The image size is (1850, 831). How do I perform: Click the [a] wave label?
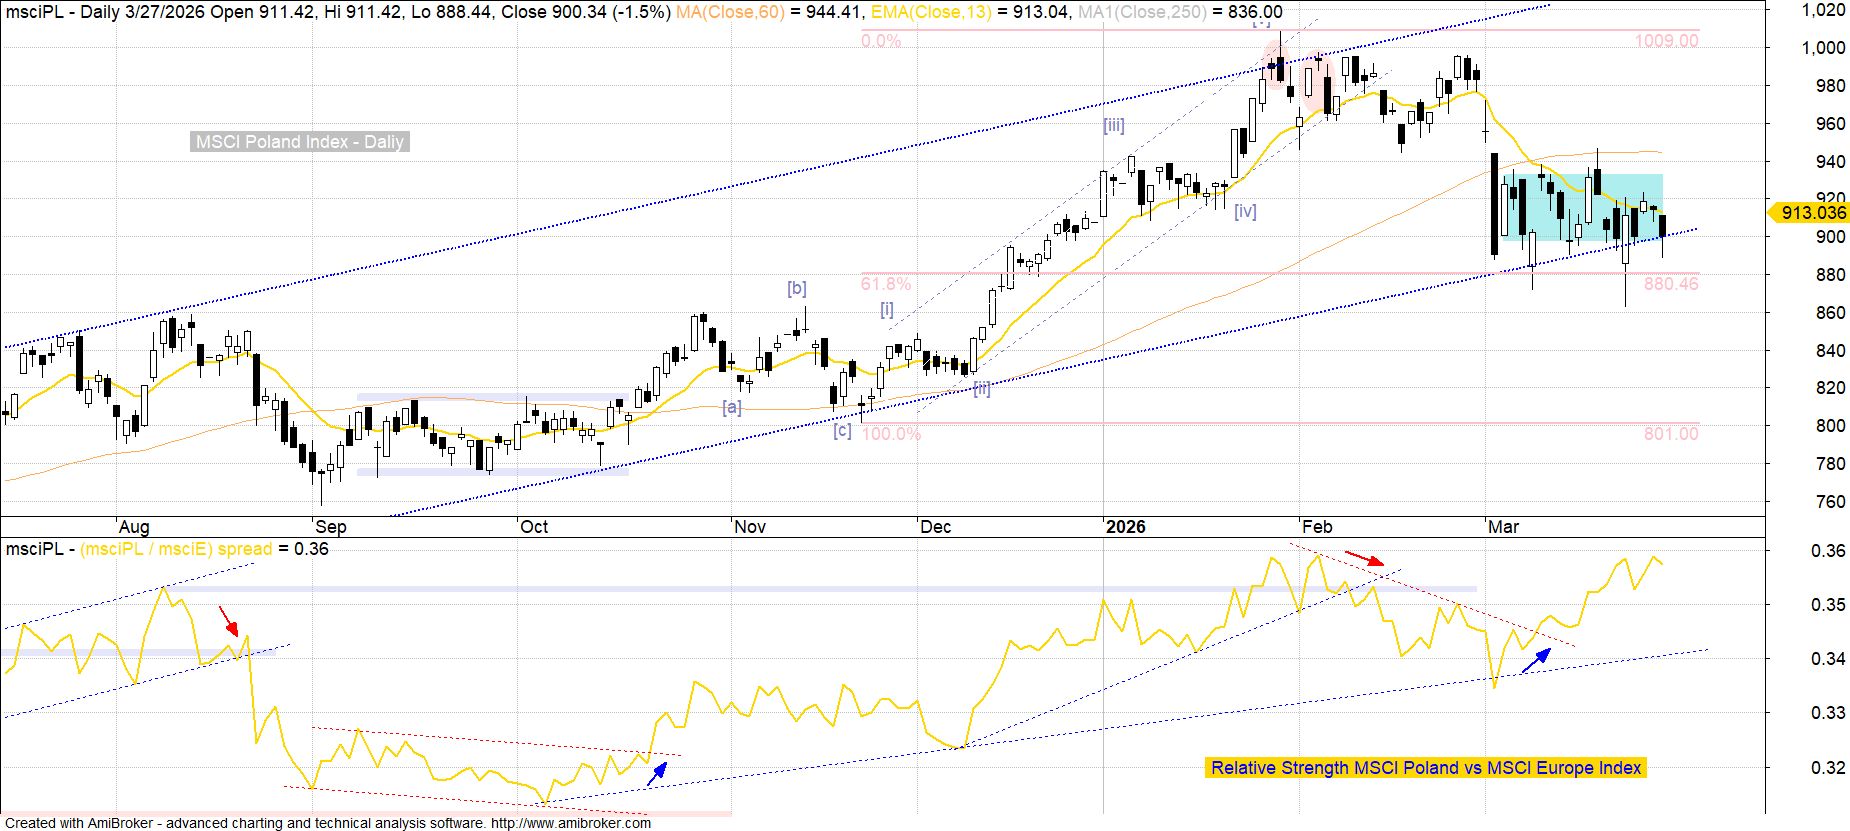pyautogui.click(x=732, y=407)
